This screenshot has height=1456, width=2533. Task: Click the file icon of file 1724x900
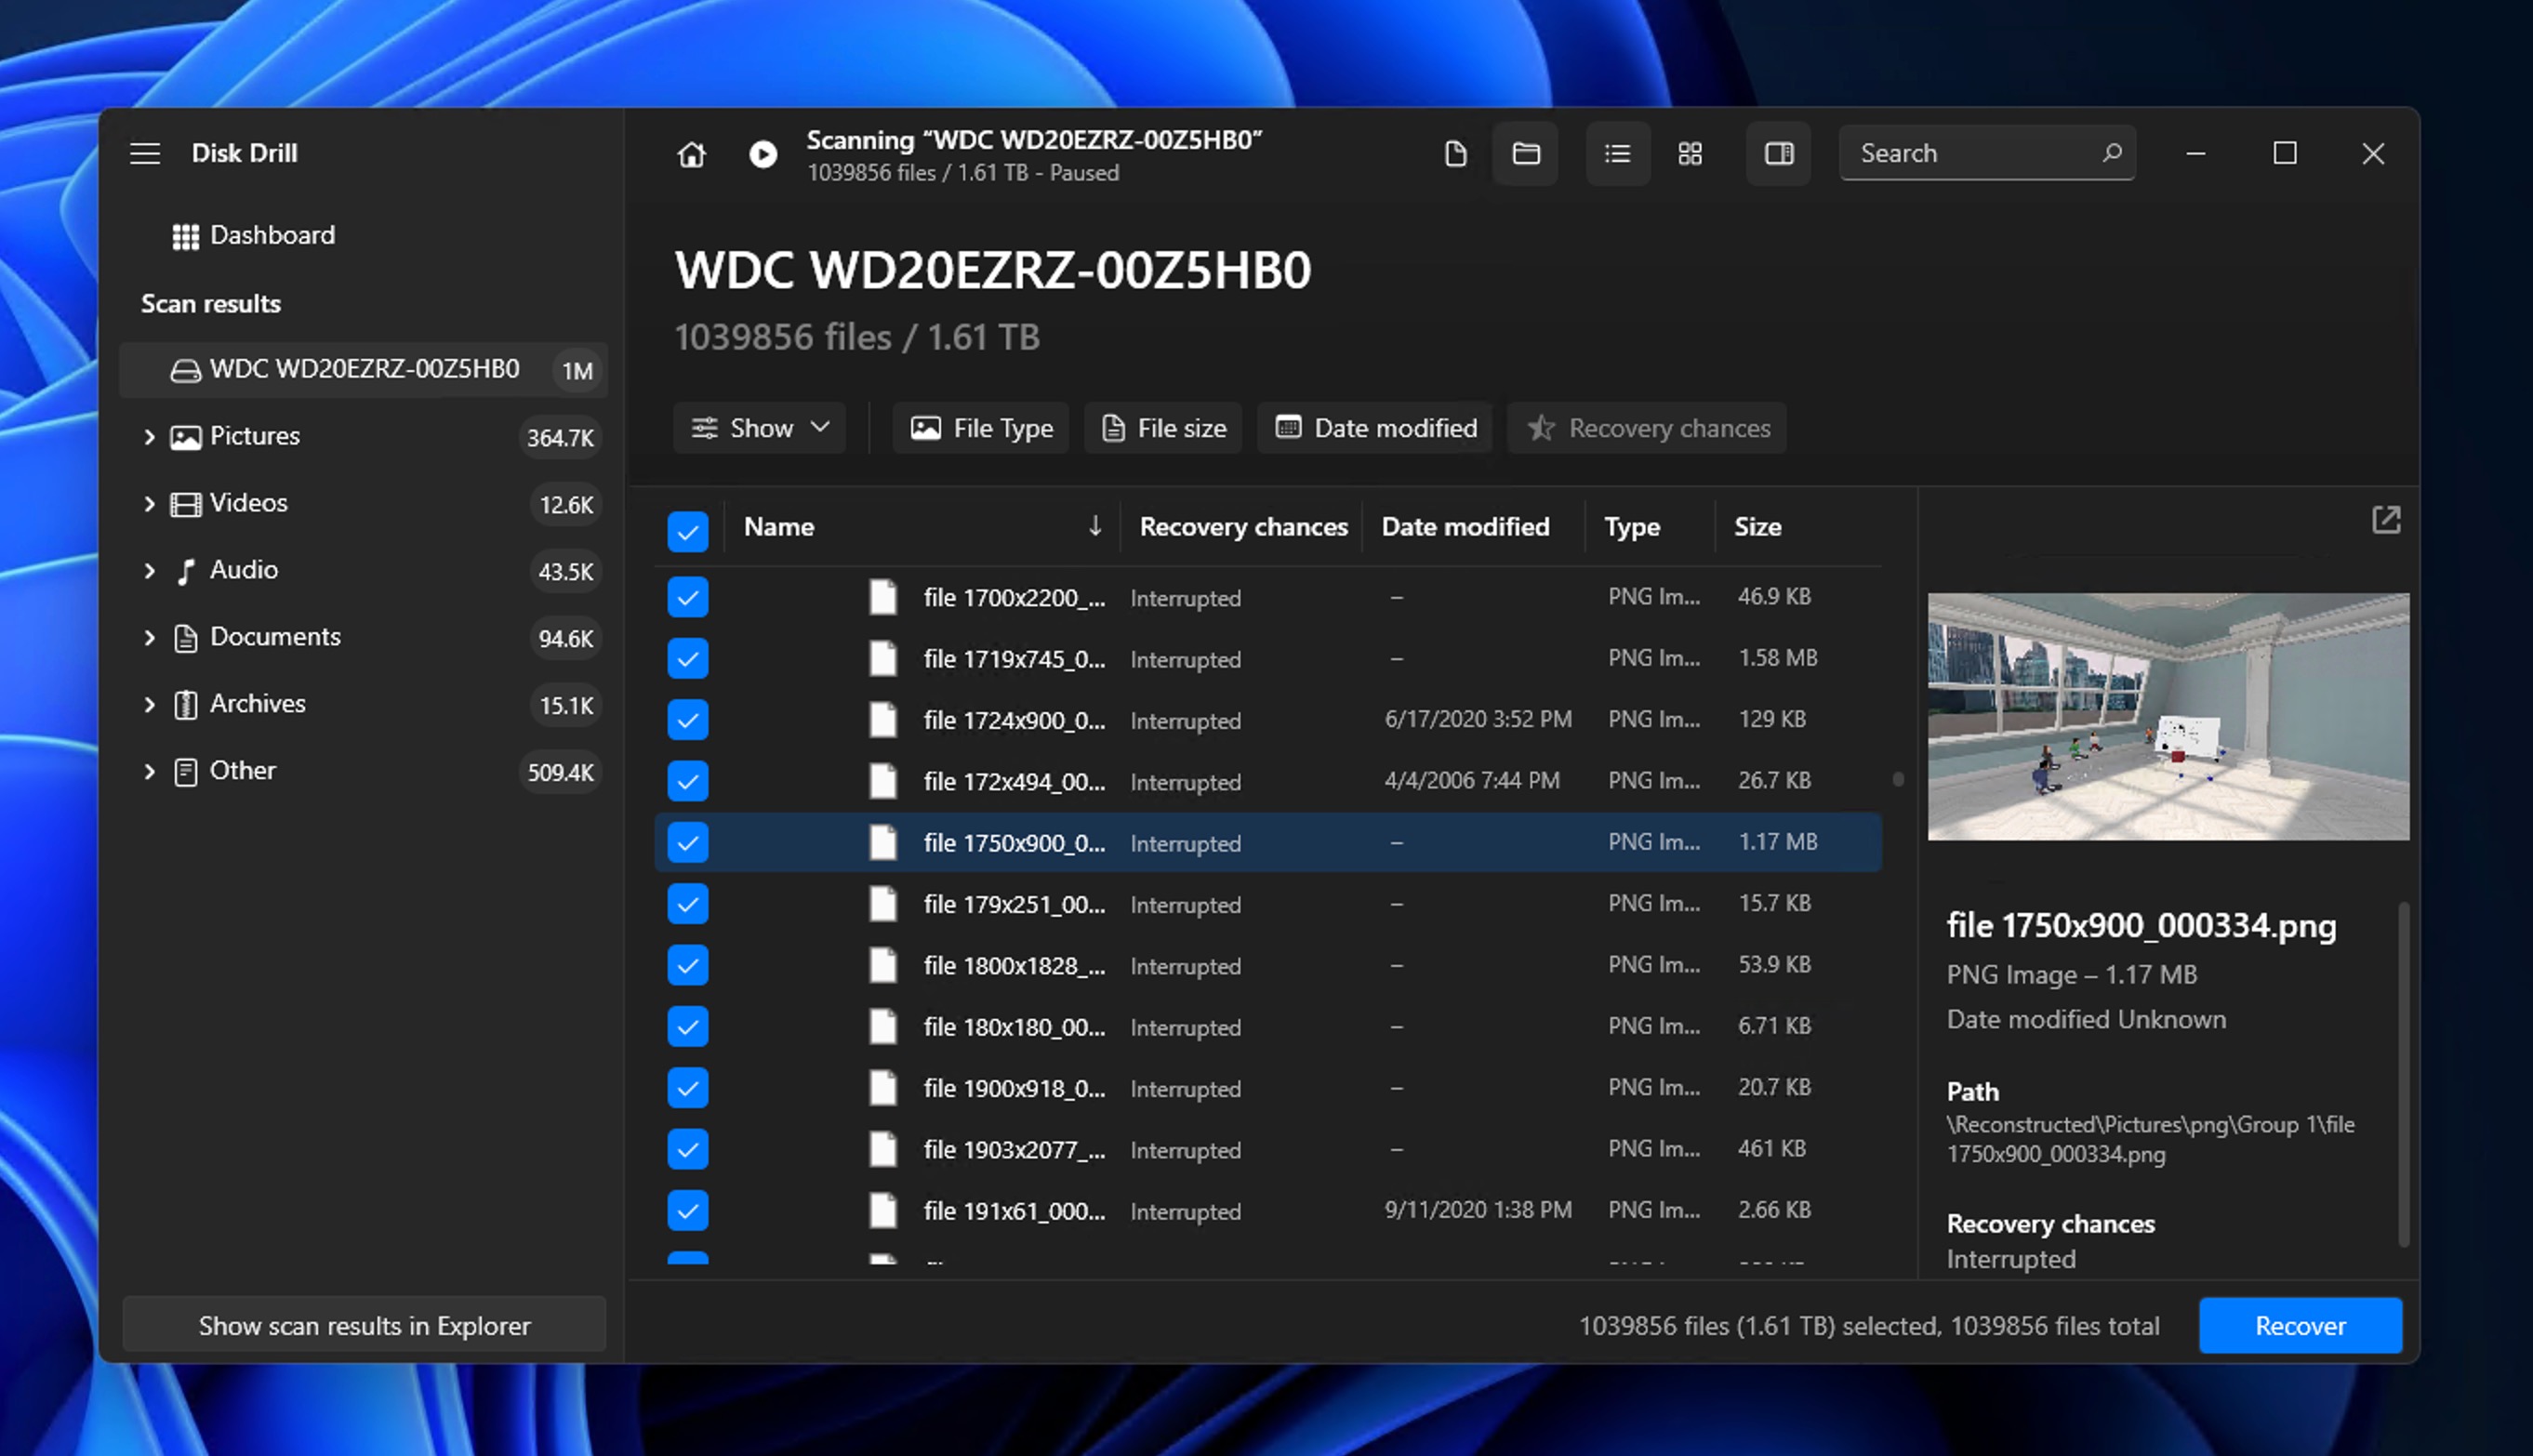tap(882, 720)
